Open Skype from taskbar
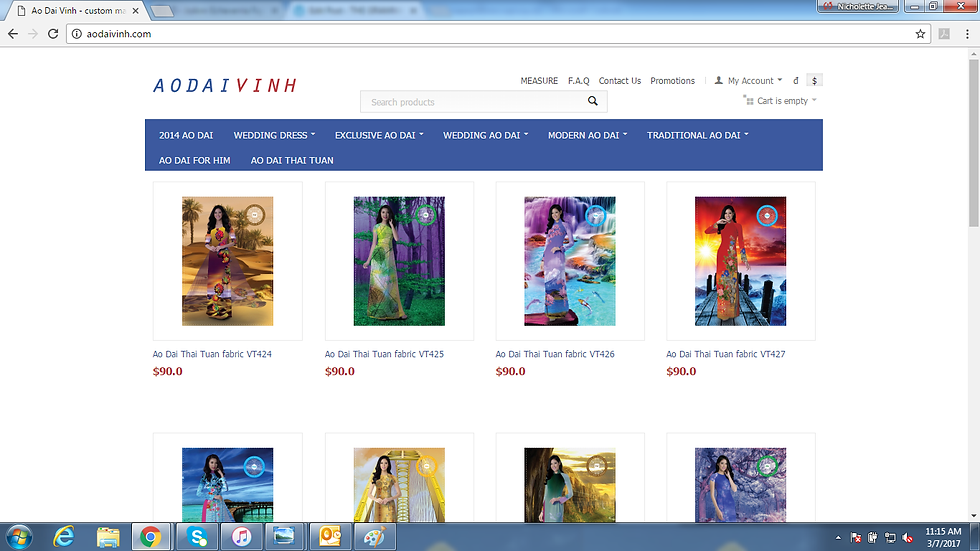The image size is (980, 551). click(198, 537)
